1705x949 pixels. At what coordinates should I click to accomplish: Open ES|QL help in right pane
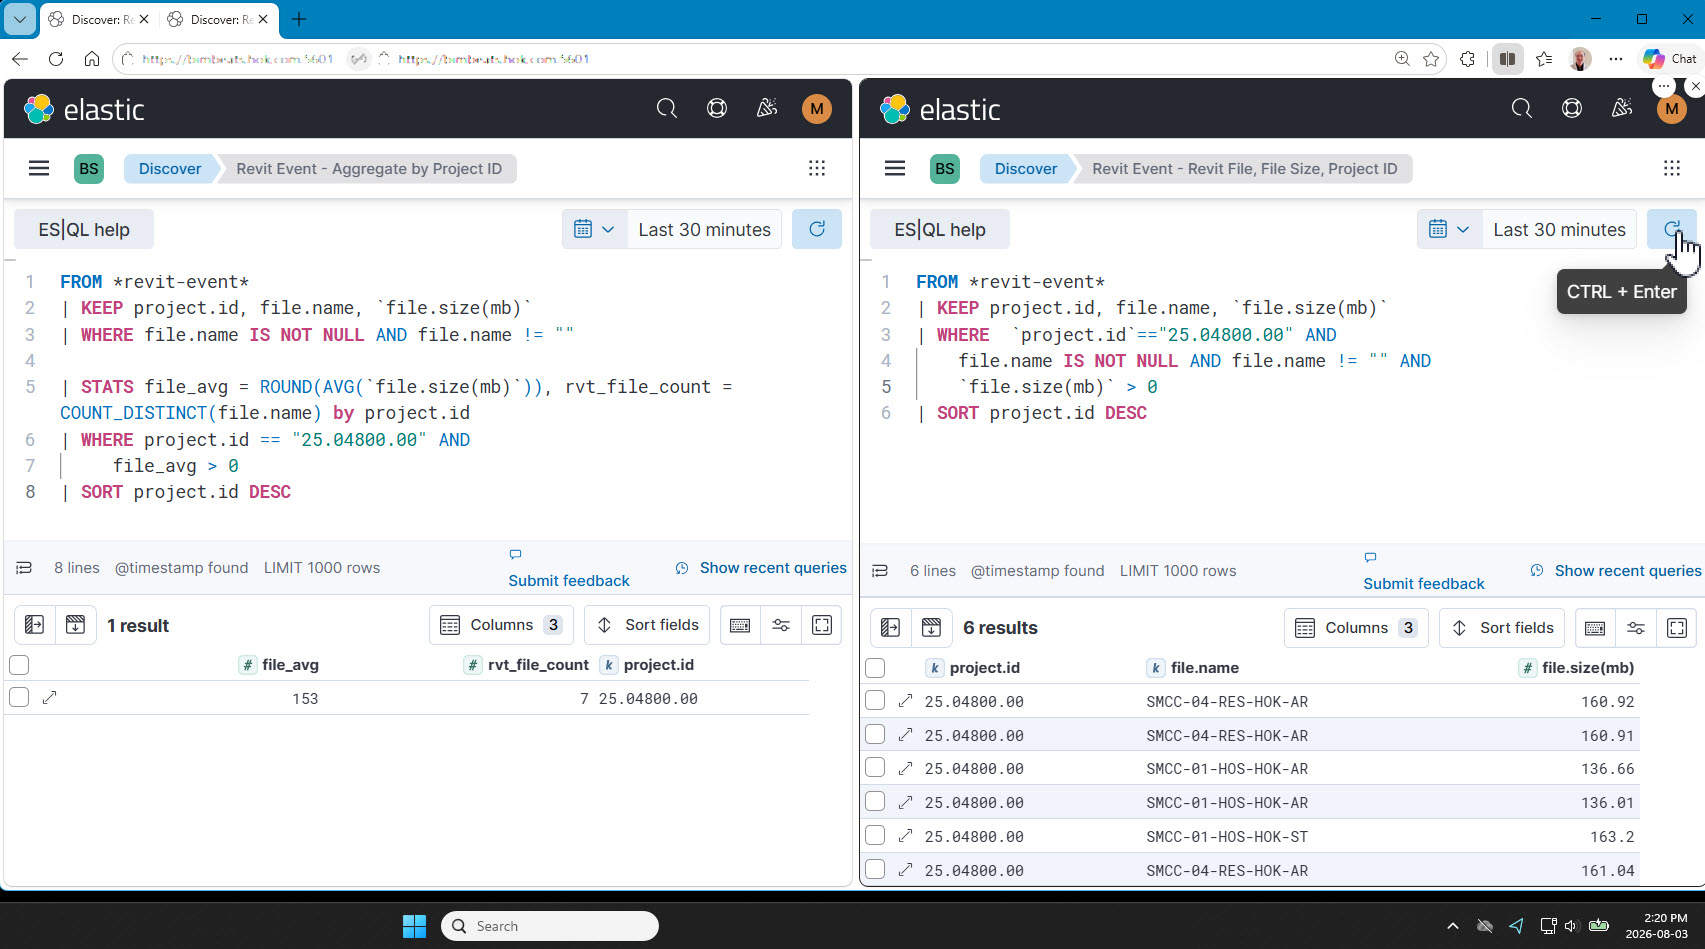pos(940,229)
